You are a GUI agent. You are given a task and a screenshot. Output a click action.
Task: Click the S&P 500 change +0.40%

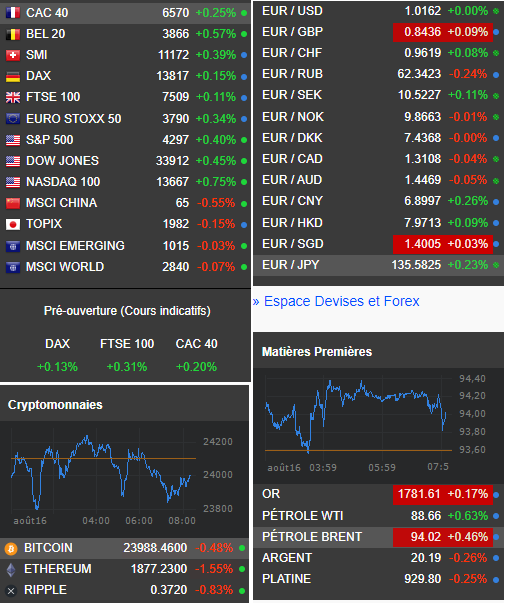(216, 140)
